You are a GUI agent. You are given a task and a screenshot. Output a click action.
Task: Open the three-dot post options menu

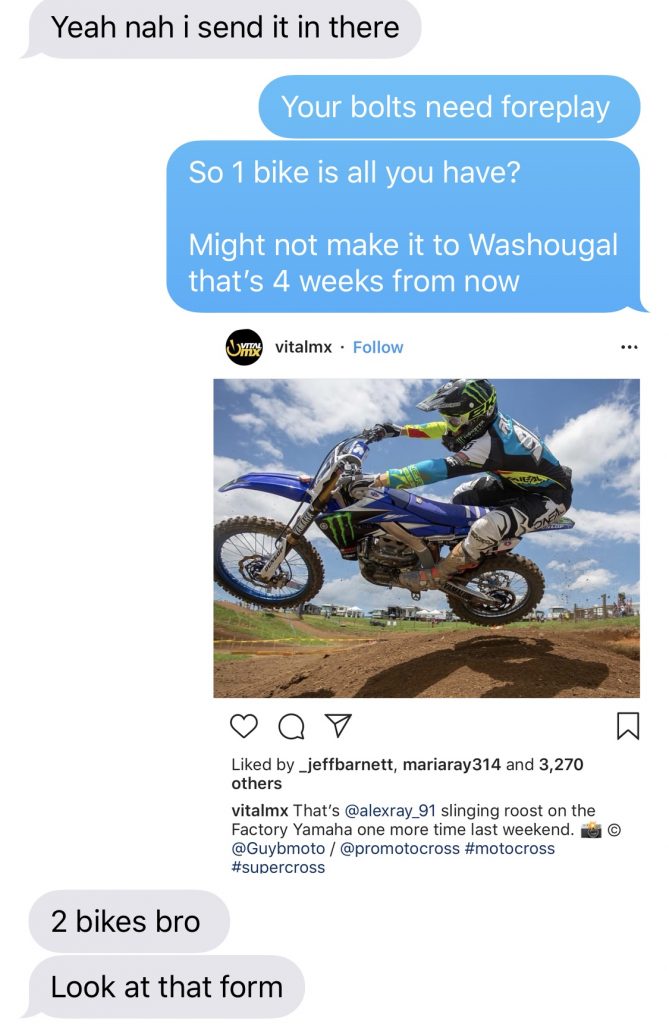(x=628, y=347)
